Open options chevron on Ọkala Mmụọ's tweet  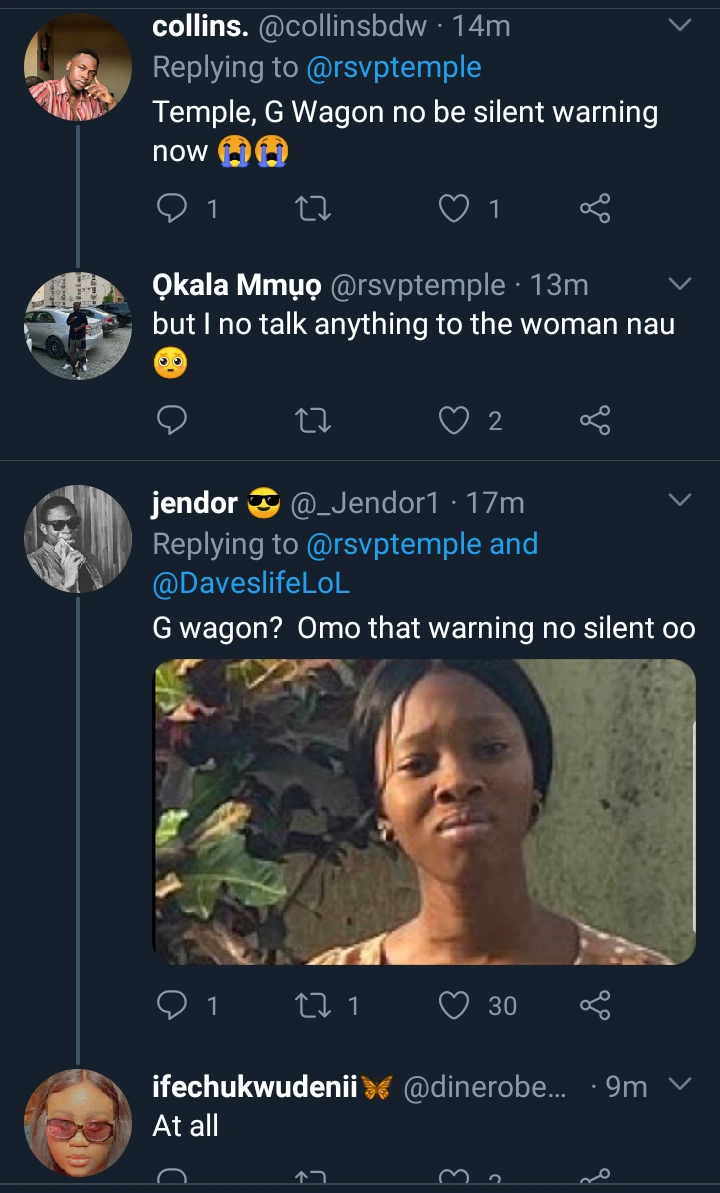680,285
